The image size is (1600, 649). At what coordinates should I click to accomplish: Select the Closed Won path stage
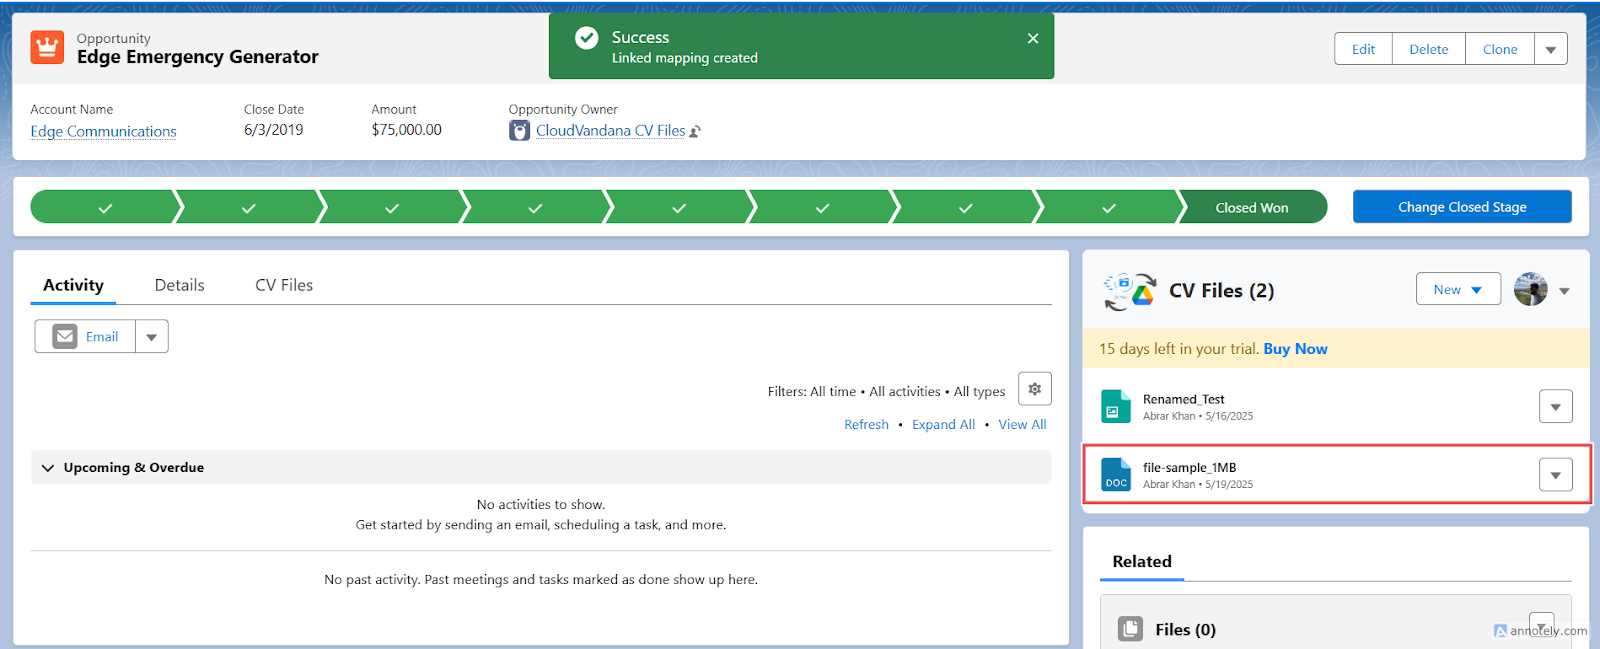1252,207
